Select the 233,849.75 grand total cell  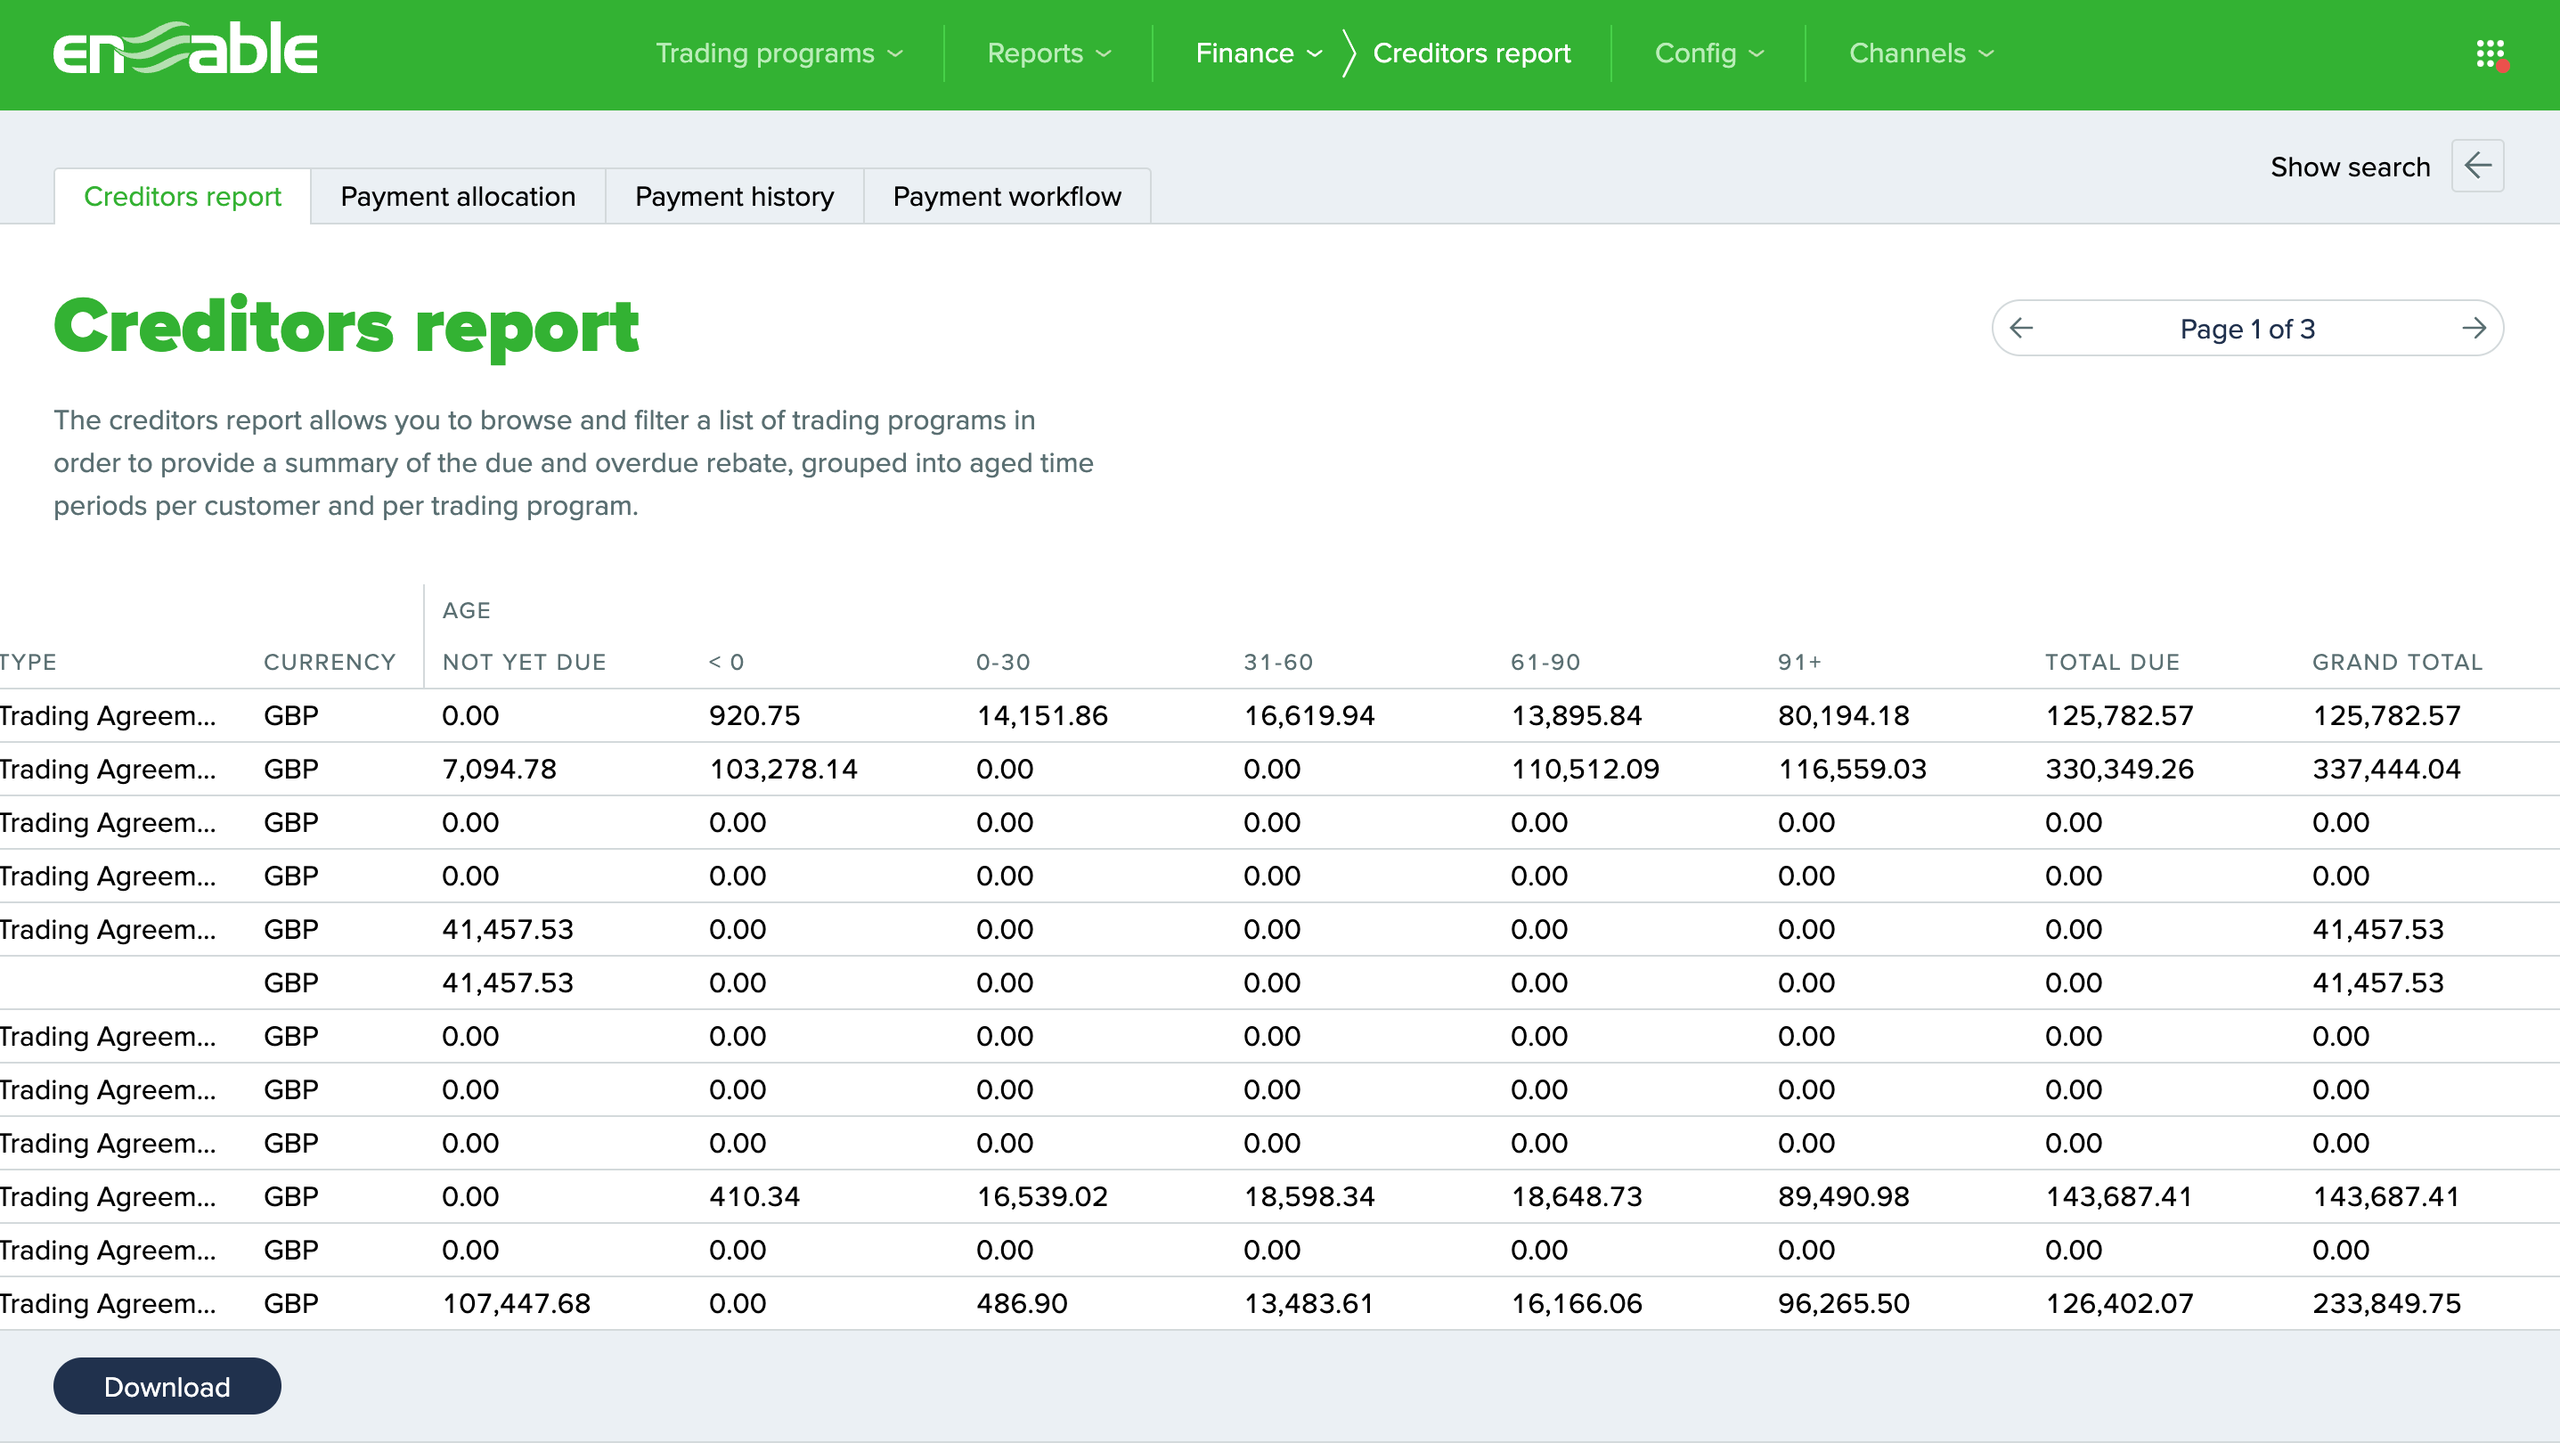(x=2386, y=1304)
